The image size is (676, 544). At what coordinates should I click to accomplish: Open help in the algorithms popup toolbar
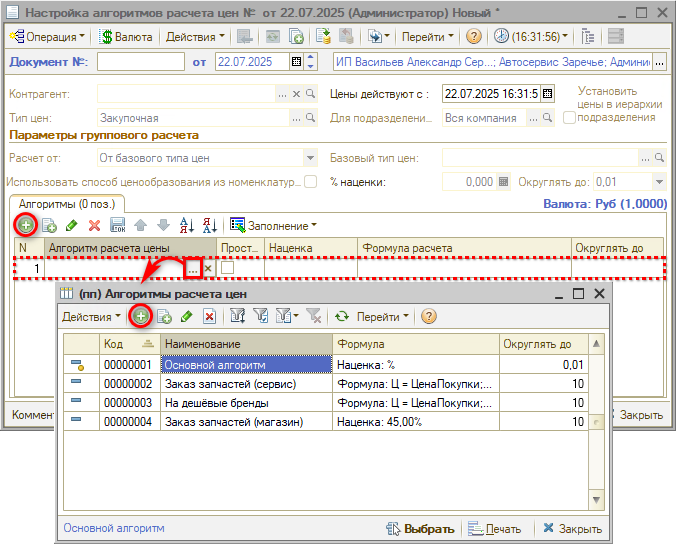(429, 316)
